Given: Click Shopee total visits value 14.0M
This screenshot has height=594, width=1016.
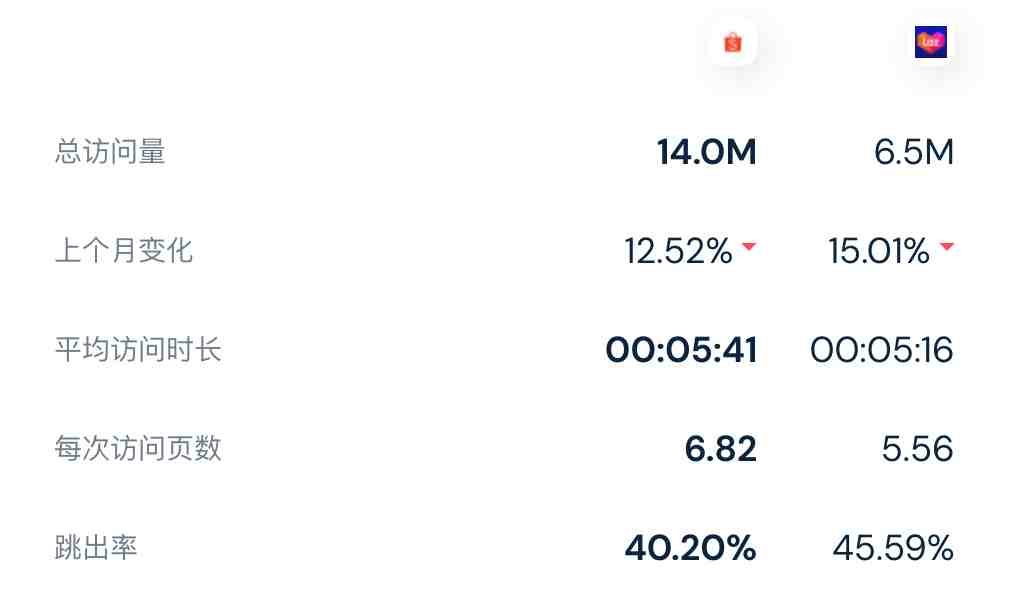Looking at the screenshot, I should click(x=706, y=152).
